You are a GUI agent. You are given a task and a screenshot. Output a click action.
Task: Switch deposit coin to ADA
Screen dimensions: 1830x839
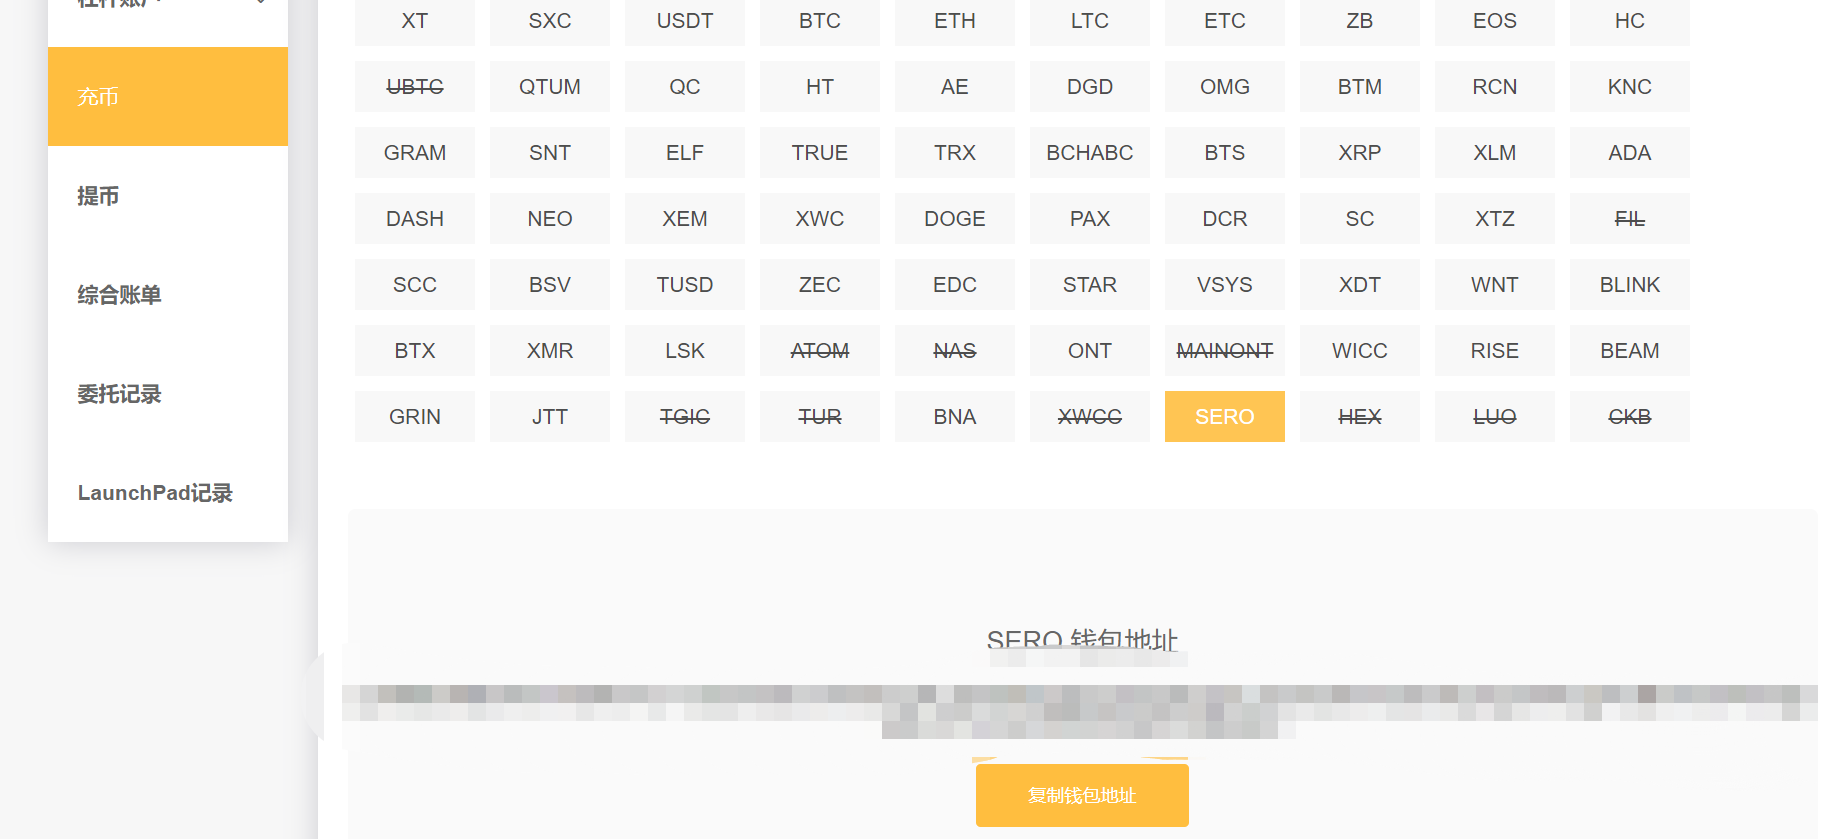(1630, 153)
